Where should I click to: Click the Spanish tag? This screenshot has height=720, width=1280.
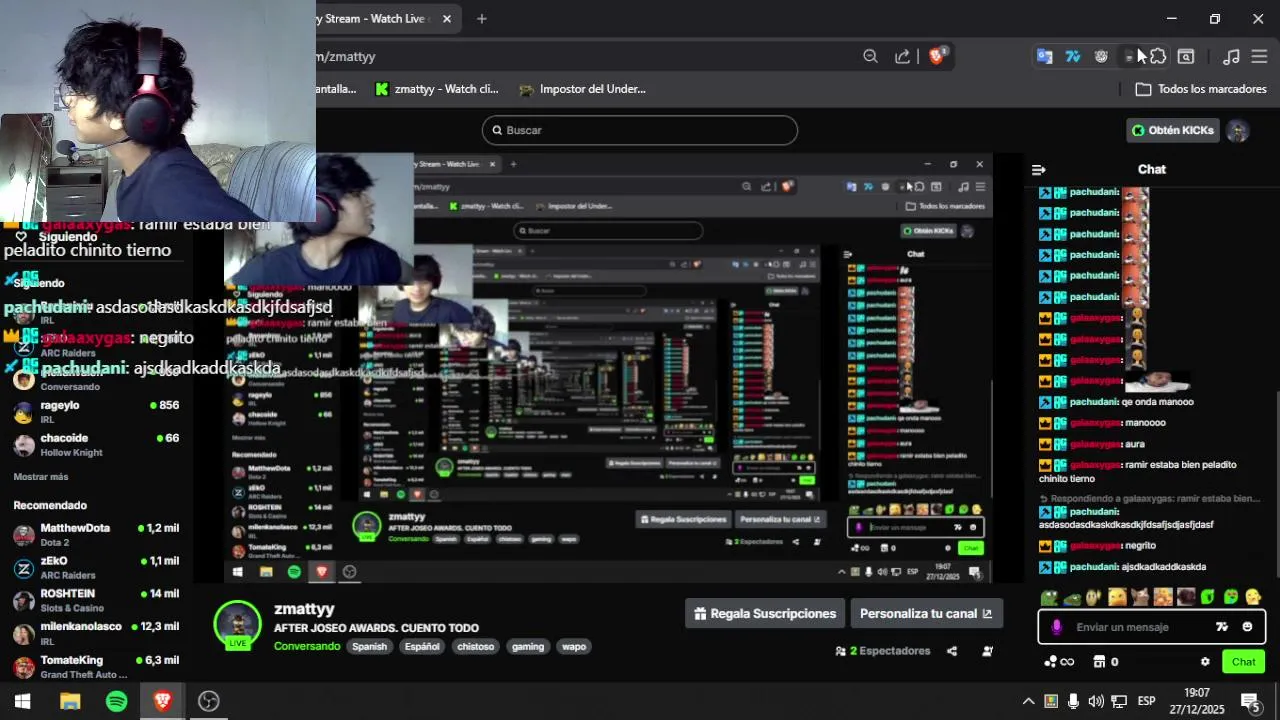pyautogui.click(x=369, y=646)
